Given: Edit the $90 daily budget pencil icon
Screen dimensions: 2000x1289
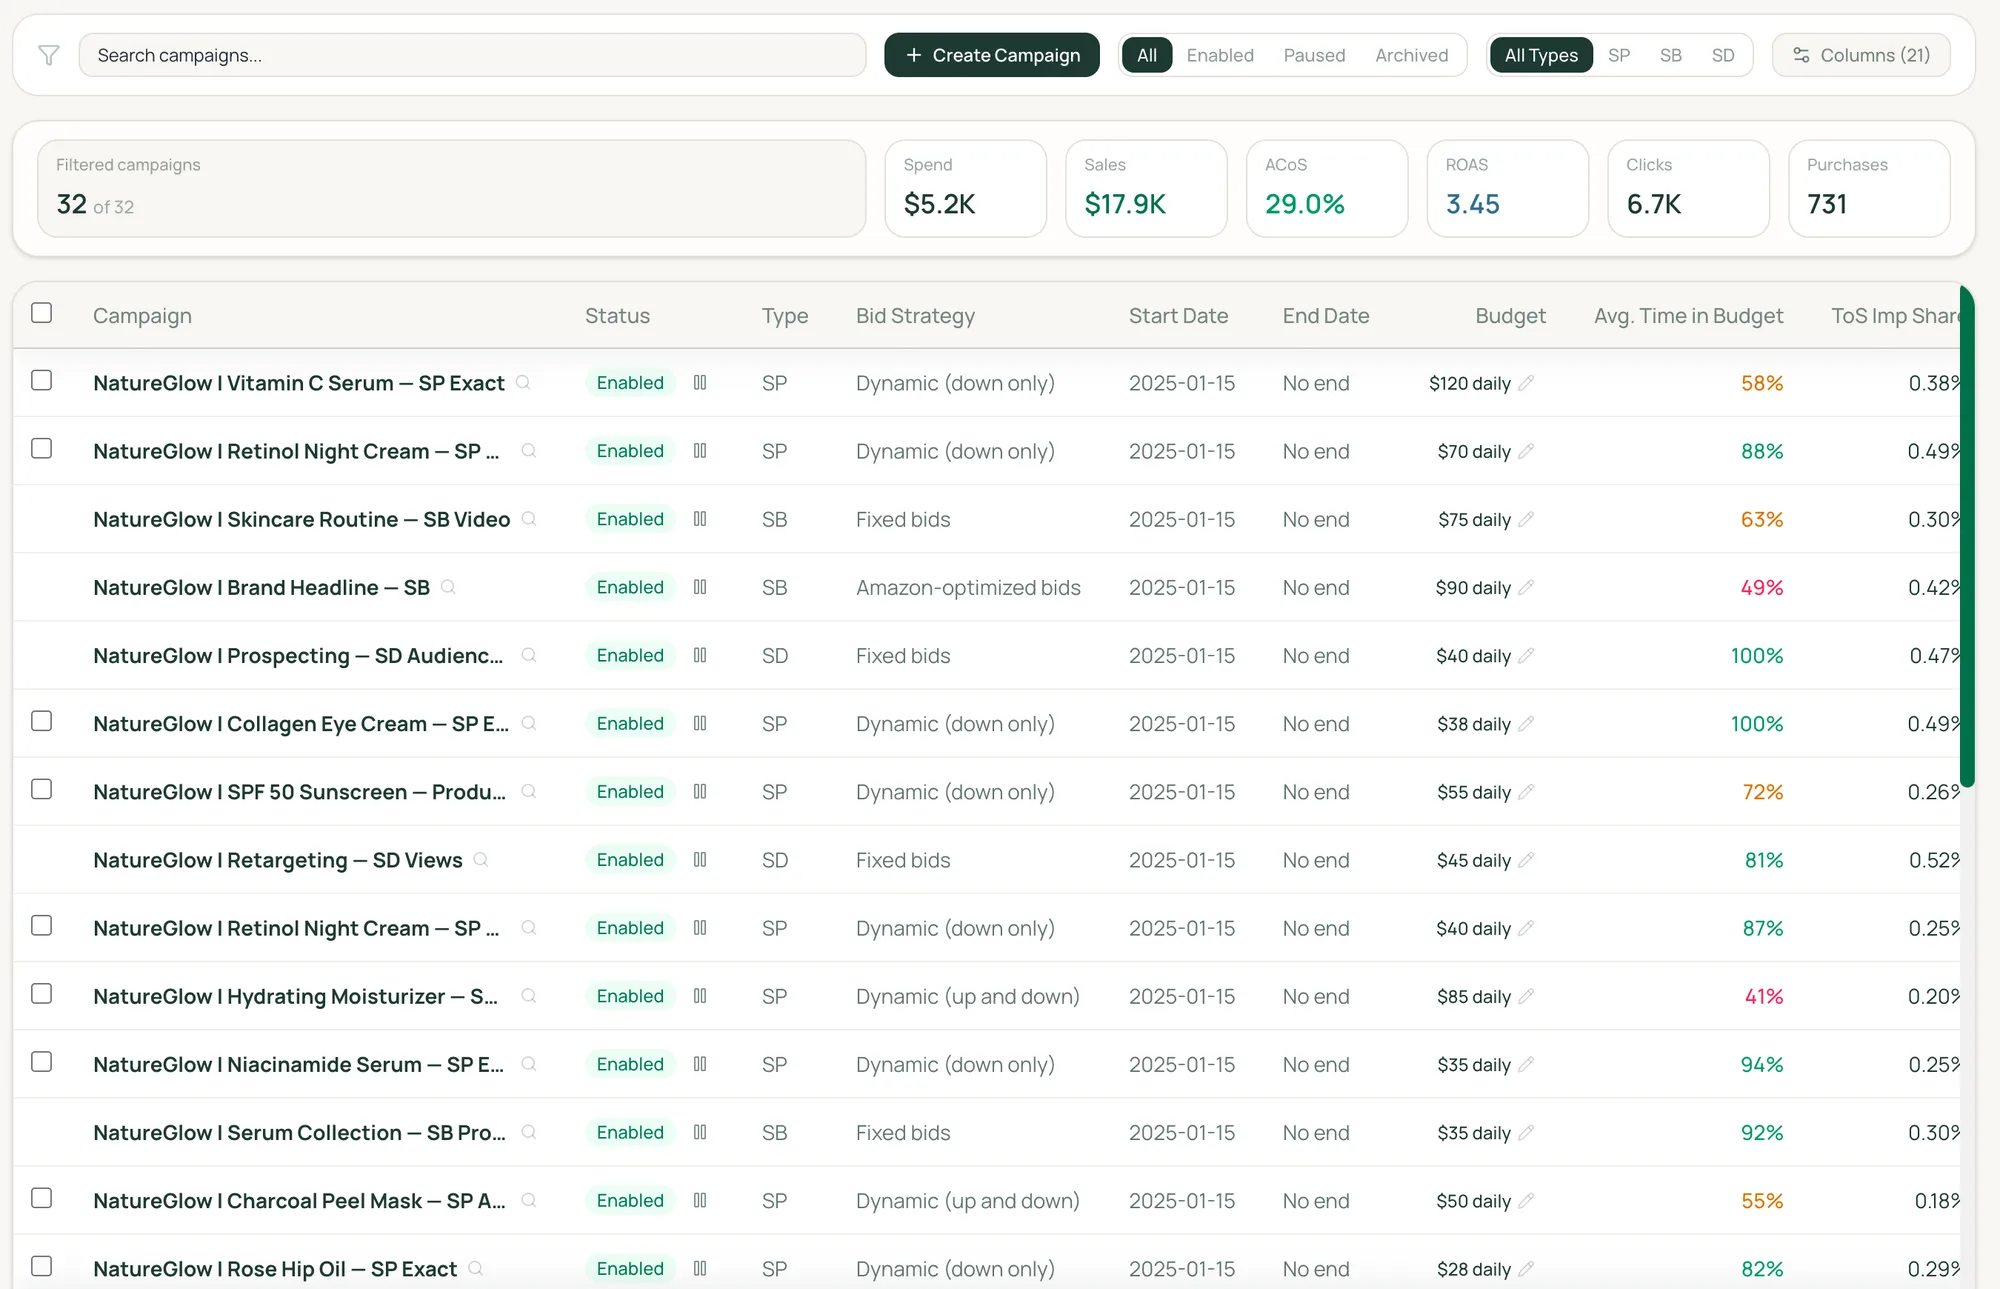Looking at the screenshot, I should tap(1526, 587).
